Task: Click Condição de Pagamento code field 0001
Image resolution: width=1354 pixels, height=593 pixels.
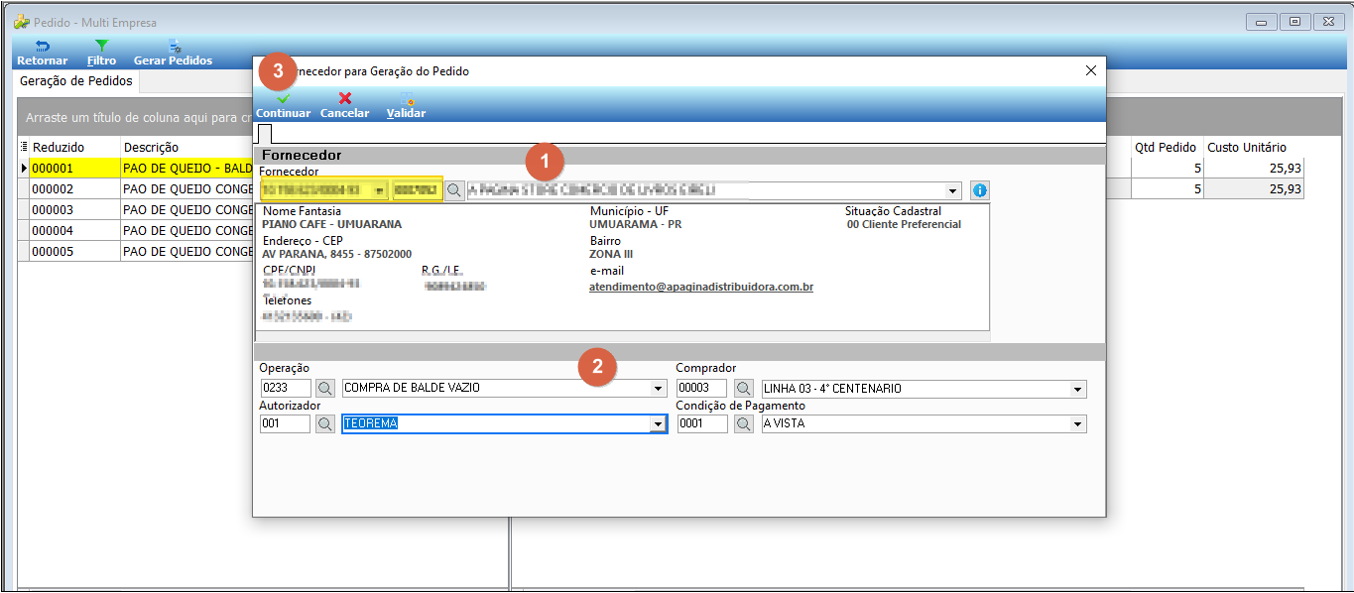Action: tap(704, 423)
